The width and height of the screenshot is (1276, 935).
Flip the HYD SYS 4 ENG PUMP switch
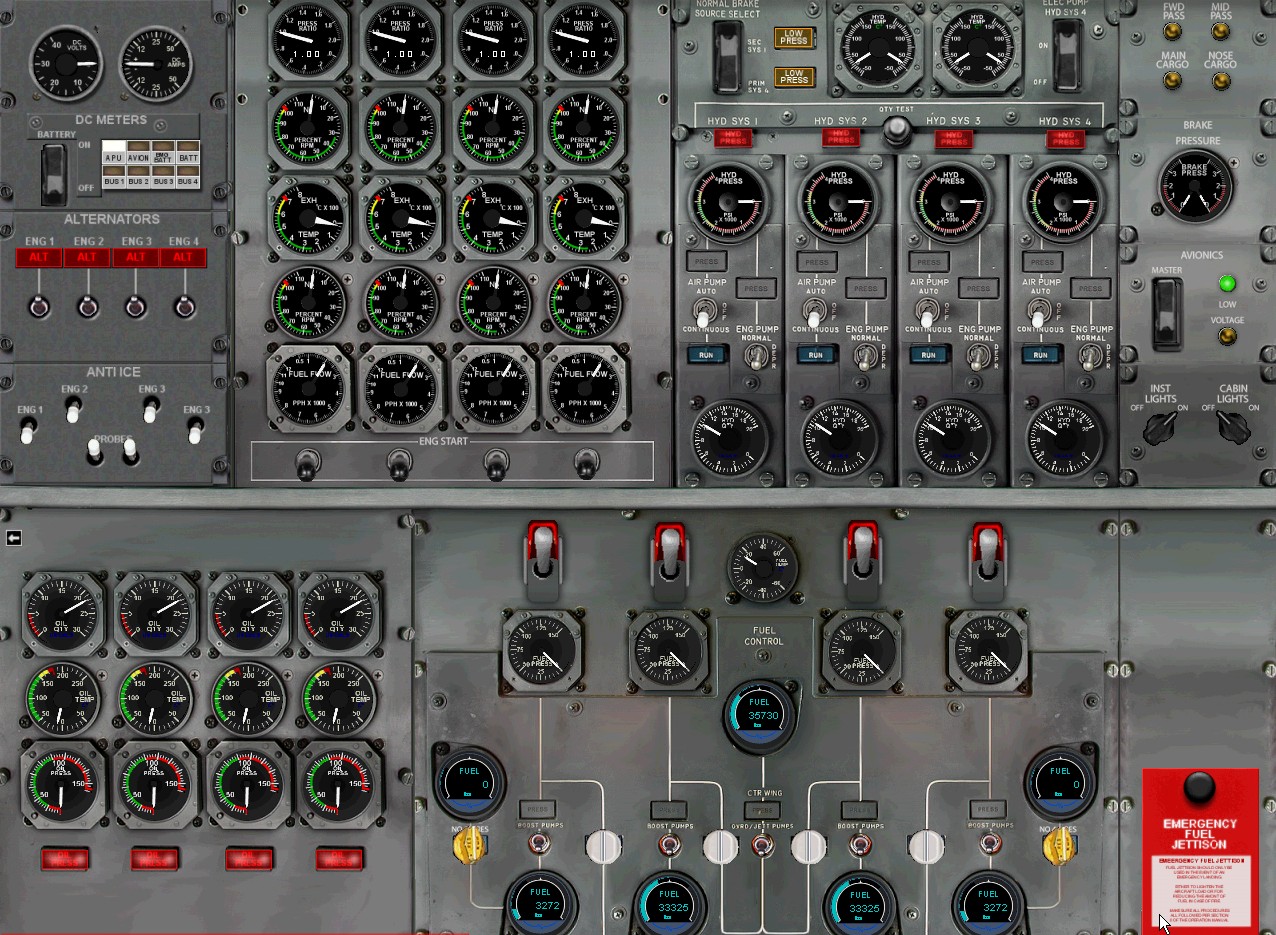(x=1091, y=355)
